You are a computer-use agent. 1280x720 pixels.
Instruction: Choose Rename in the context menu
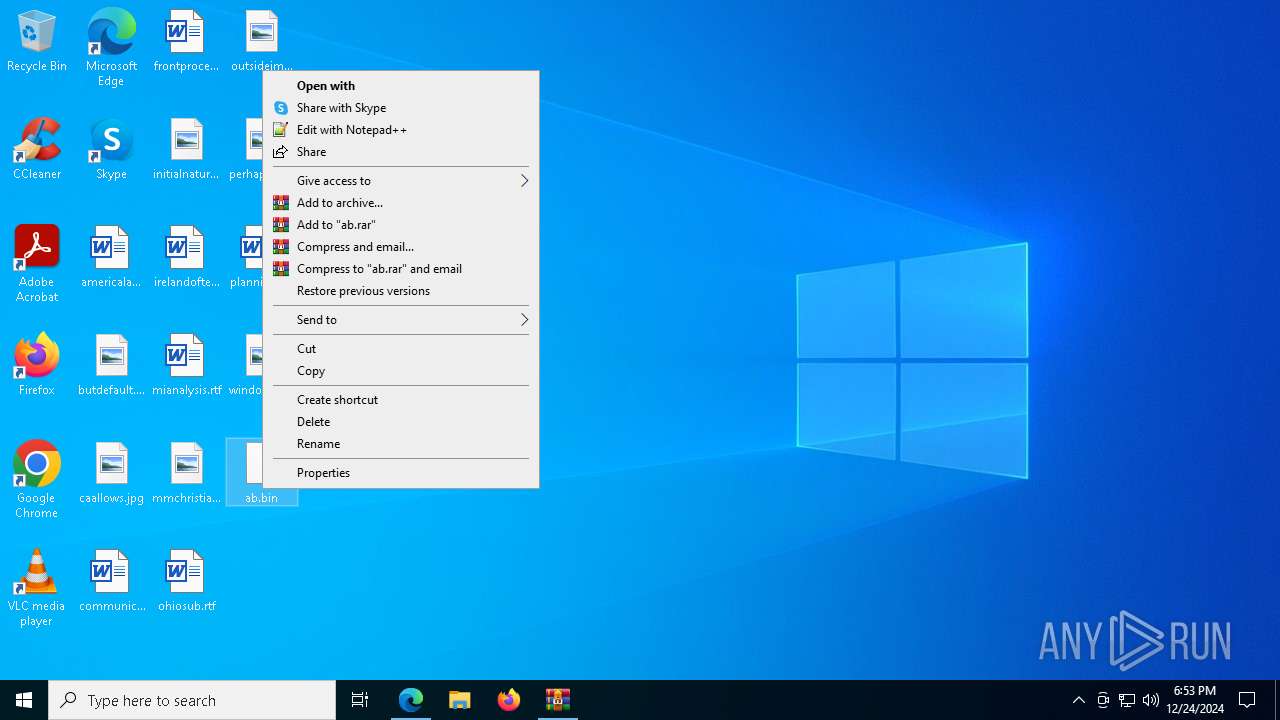pyautogui.click(x=400, y=444)
